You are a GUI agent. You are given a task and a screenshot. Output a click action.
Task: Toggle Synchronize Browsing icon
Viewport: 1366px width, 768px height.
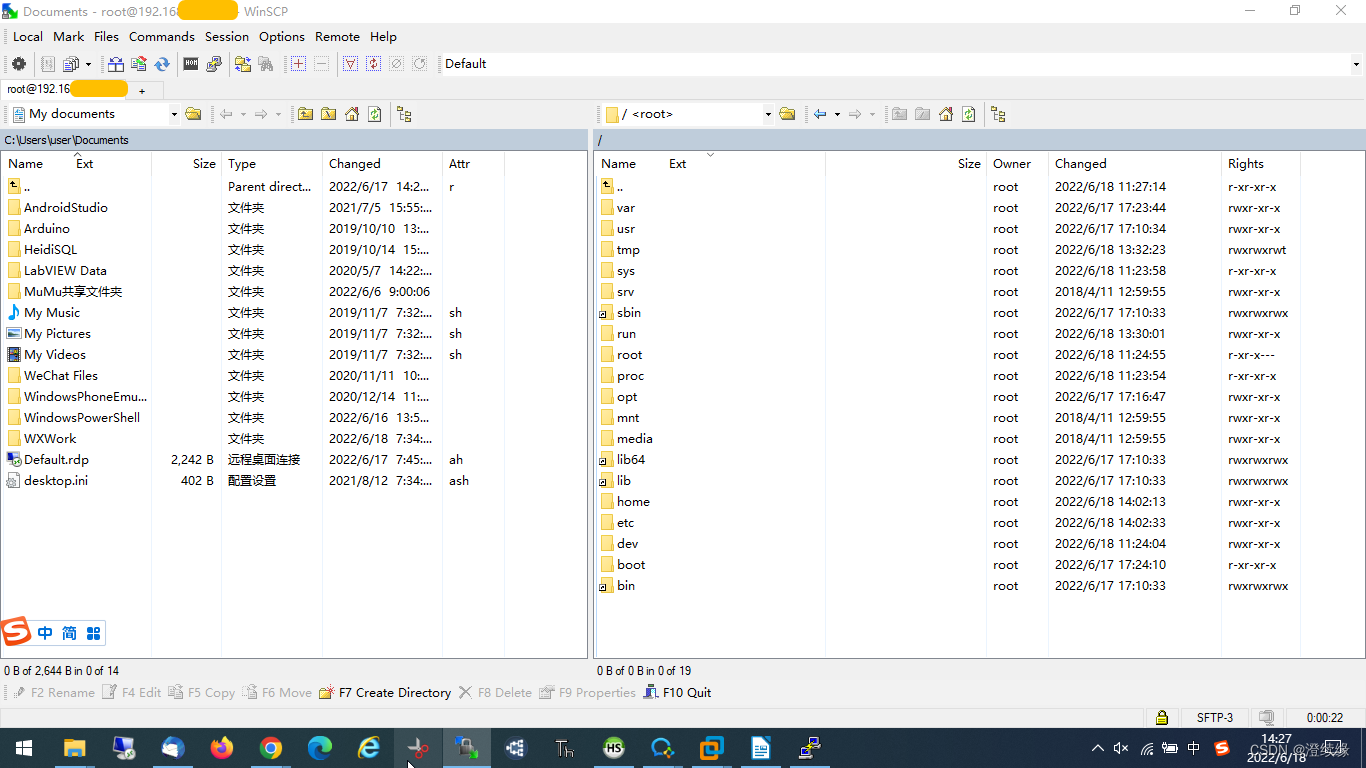tap(243, 64)
